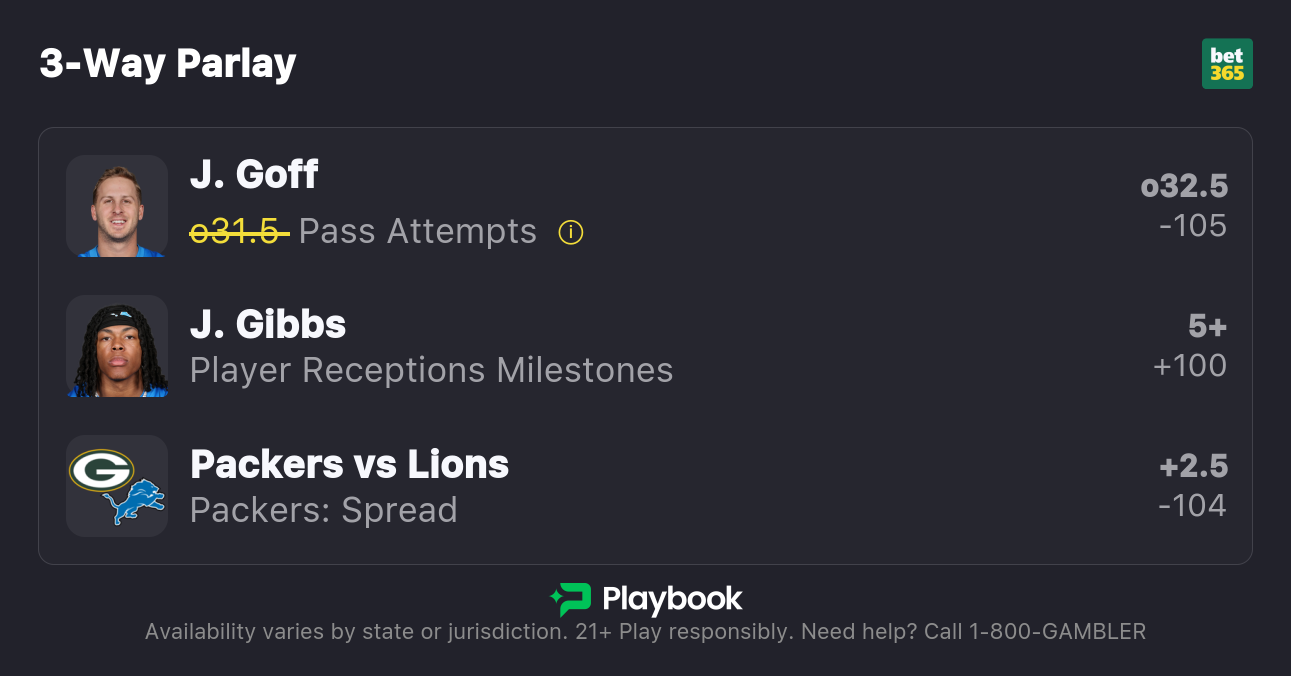Select the J. Goff player name
The image size is (1291, 676).
(x=254, y=175)
